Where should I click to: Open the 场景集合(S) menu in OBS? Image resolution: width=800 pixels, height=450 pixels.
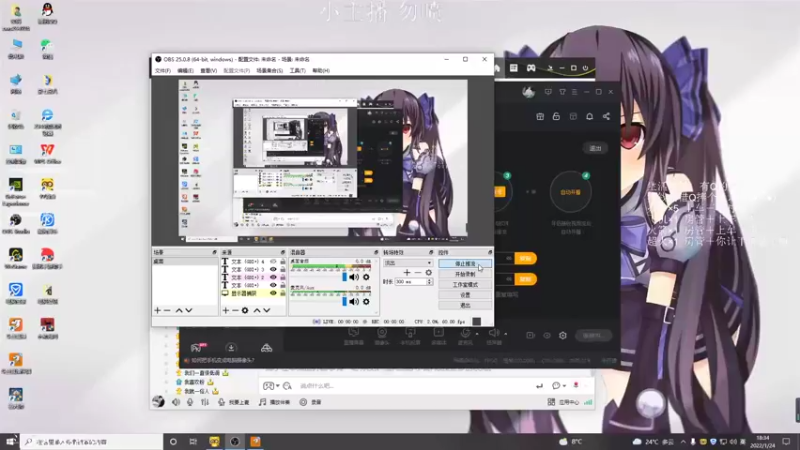click(x=269, y=70)
